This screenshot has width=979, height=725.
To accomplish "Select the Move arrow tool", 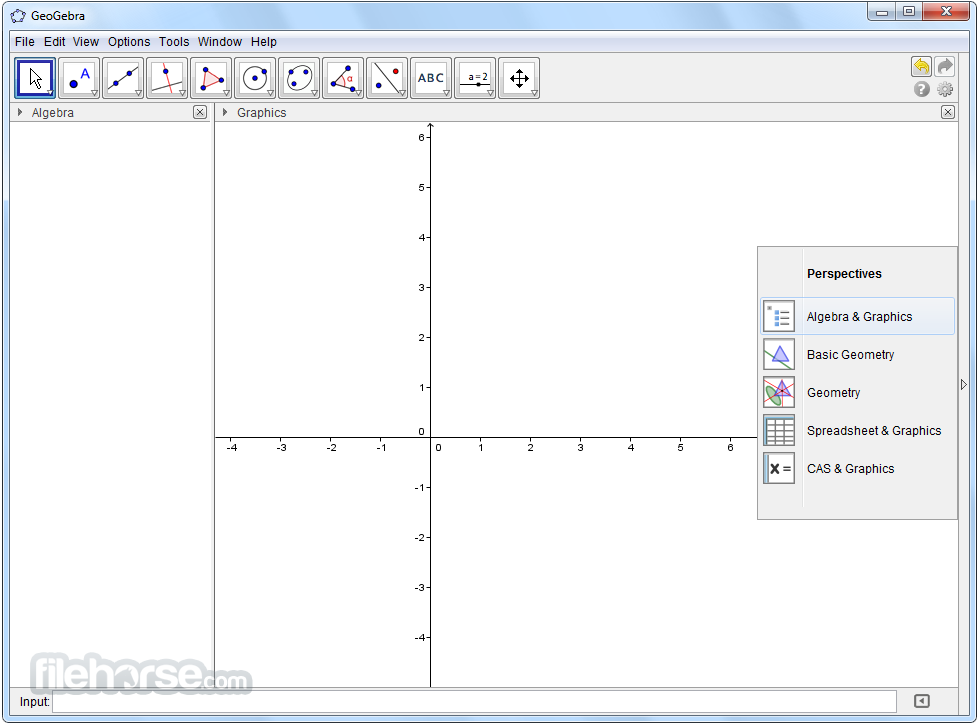I will (x=35, y=78).
